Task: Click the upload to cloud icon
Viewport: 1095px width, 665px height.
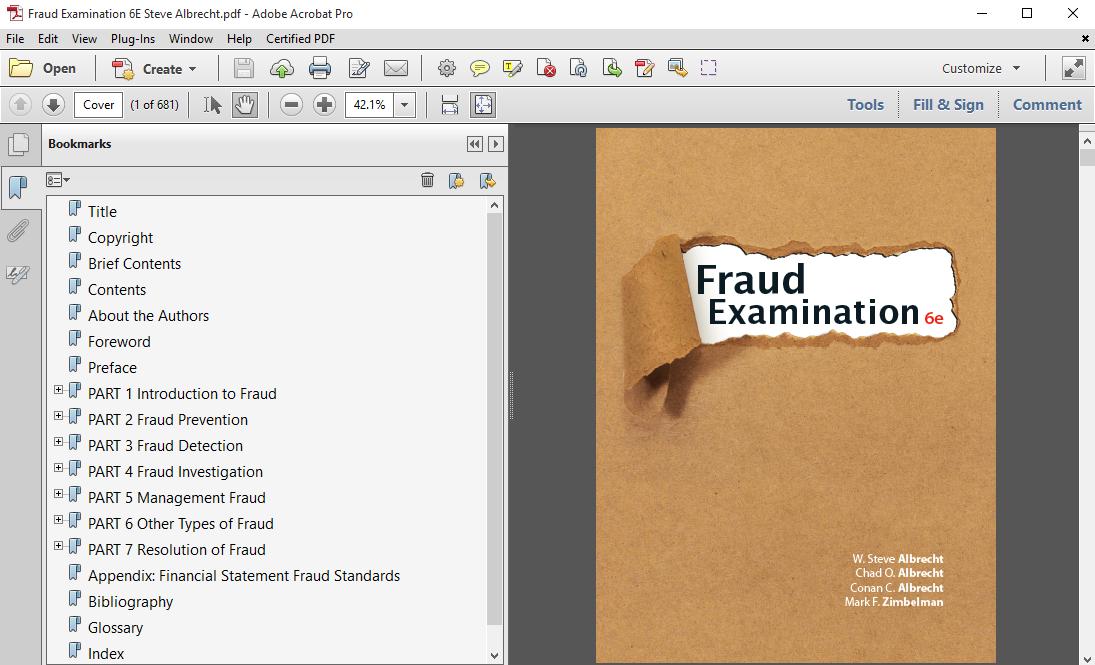Action: coord(281,68)
